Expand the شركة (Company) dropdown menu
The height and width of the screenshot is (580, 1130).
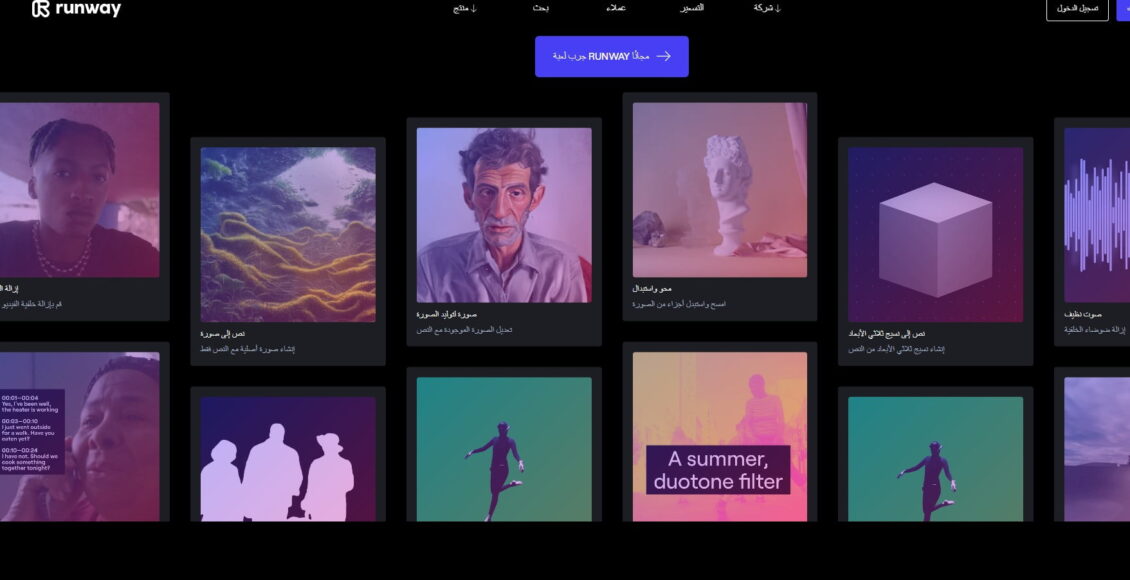pos(767,8)
